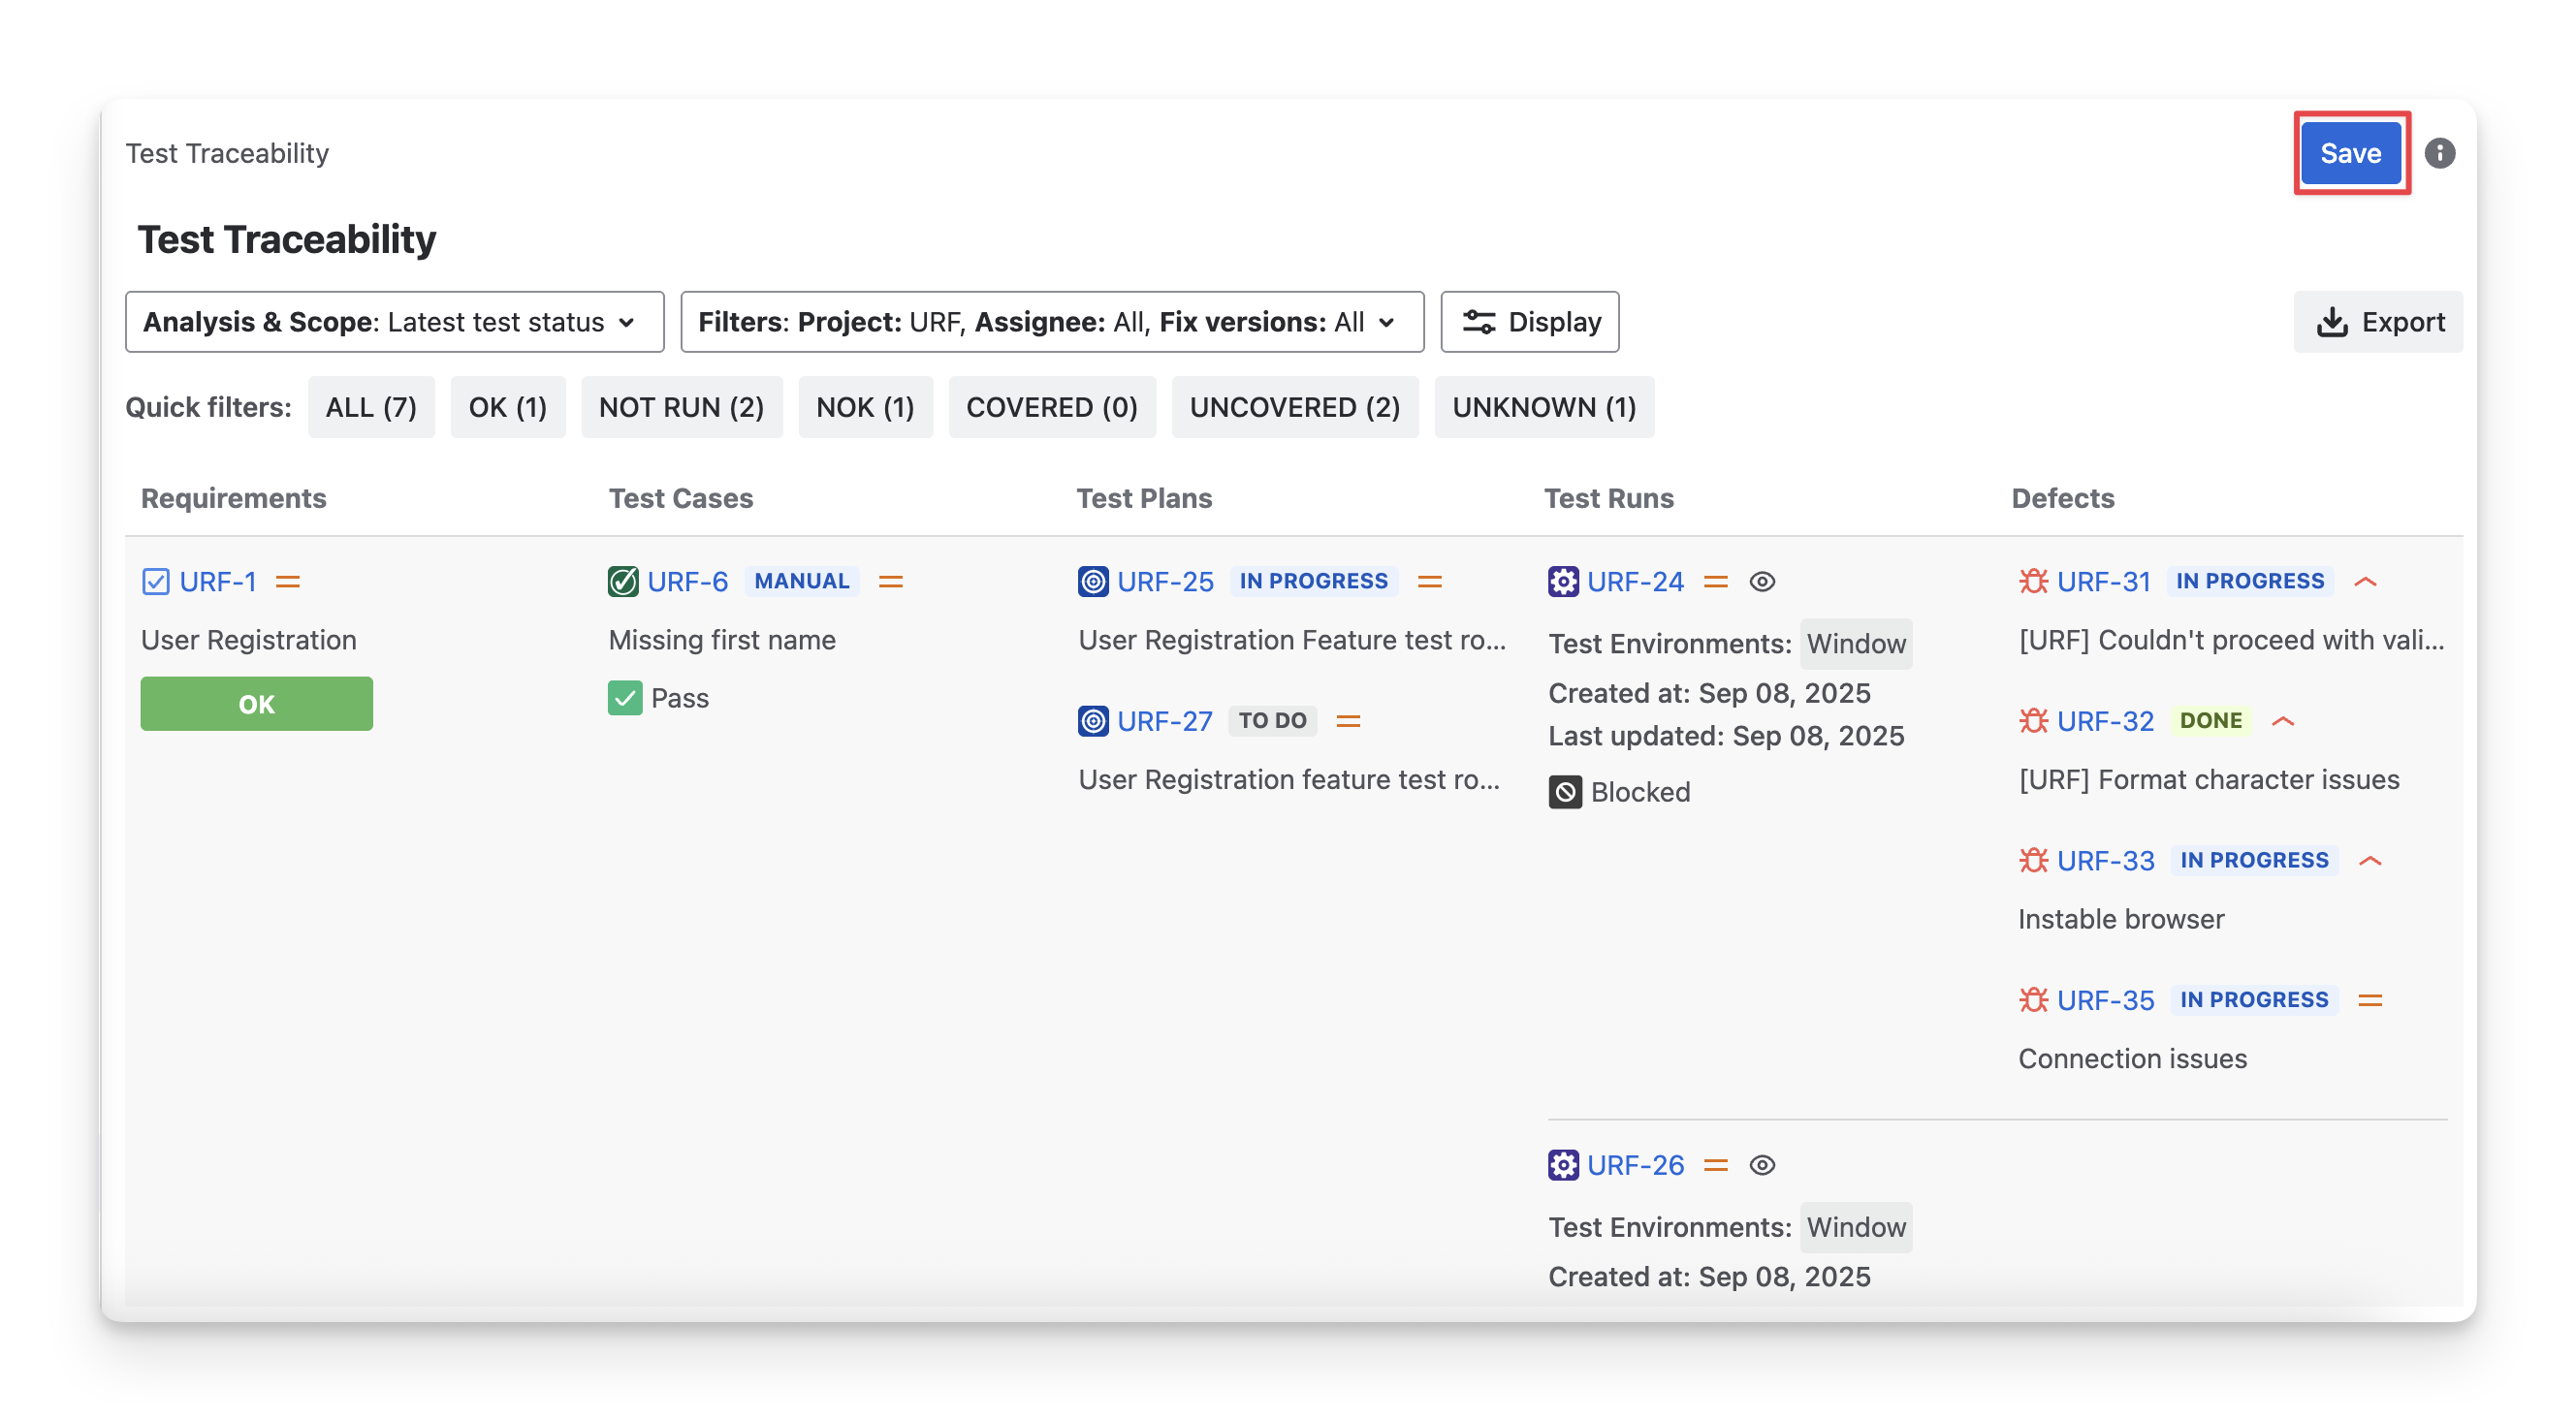The height and width of the screenshot is (1421, 2576).
Task: Expand the Filters Project dropdown
Action: 1051,322
